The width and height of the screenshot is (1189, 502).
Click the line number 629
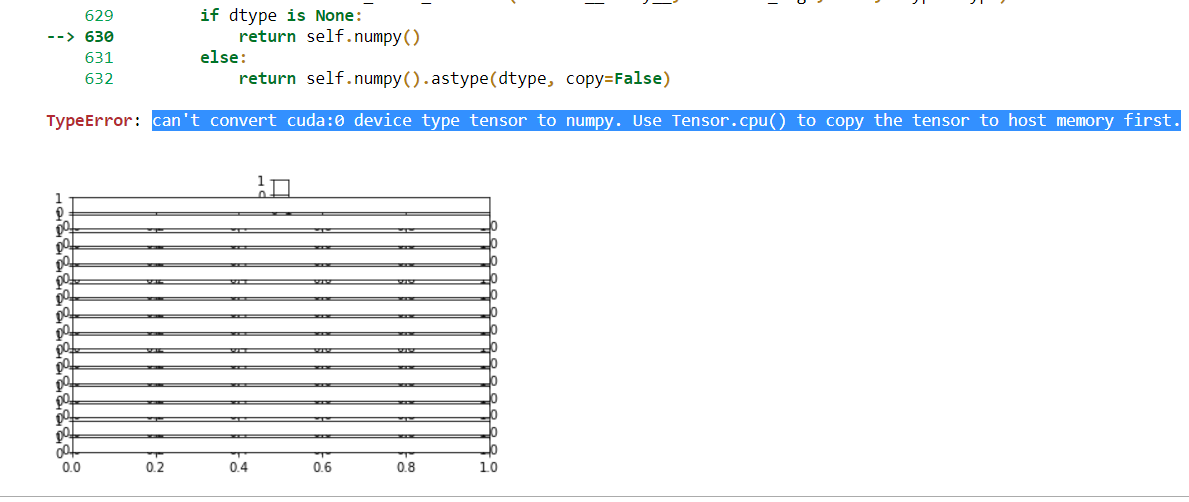(99, 16)
